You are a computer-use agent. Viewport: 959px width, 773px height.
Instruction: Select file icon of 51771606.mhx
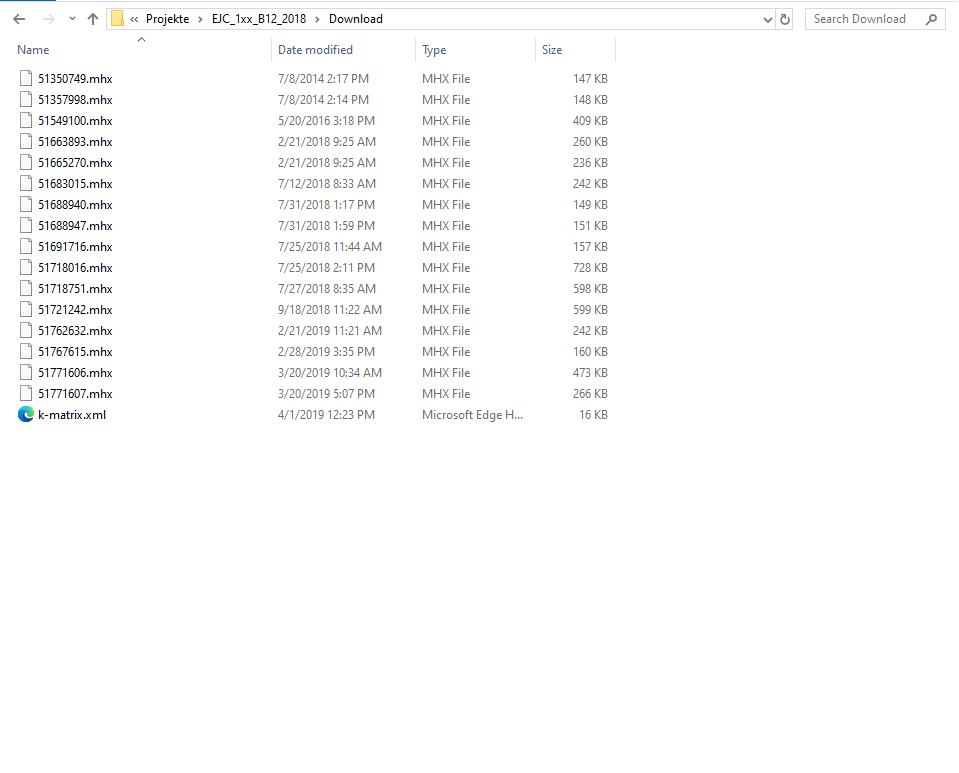tap(26, 372)
